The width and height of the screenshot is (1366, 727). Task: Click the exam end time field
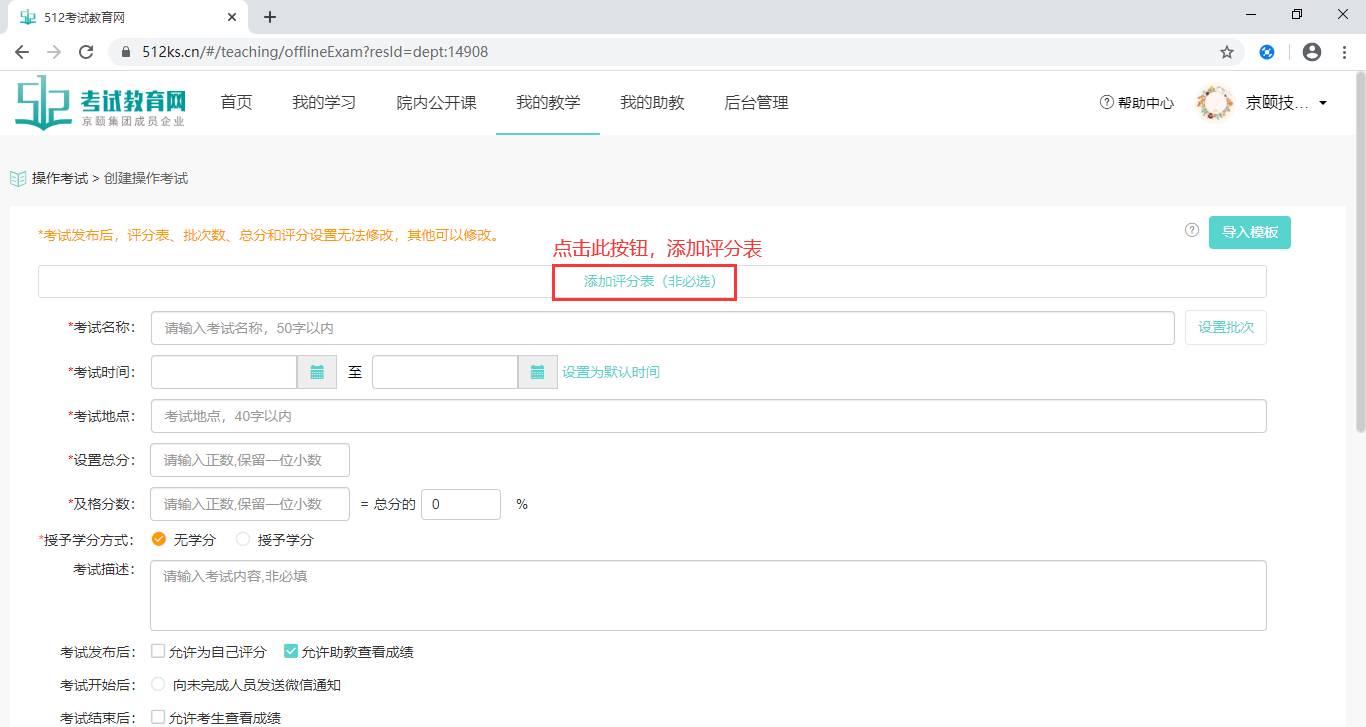click(445, 372)
